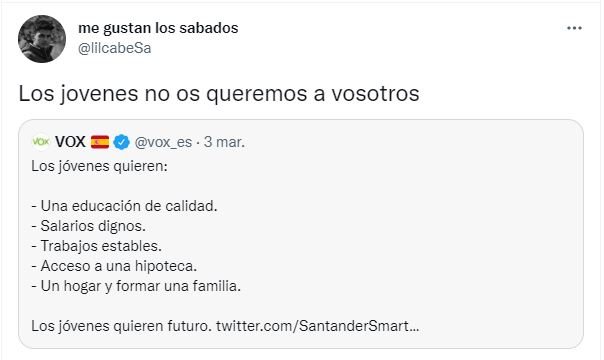Click the Spanish flag emoji beside VOX
The image size is (604, 360).
[100, 142]
